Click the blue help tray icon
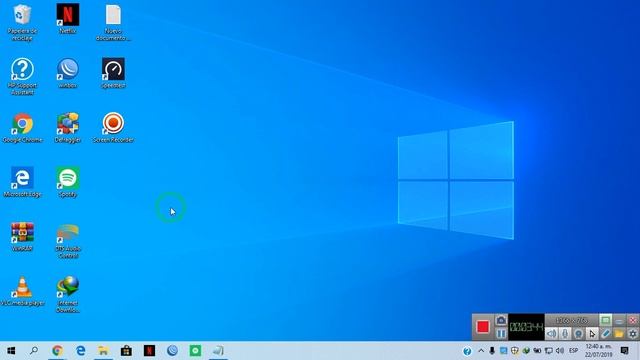 click(467, 351)
